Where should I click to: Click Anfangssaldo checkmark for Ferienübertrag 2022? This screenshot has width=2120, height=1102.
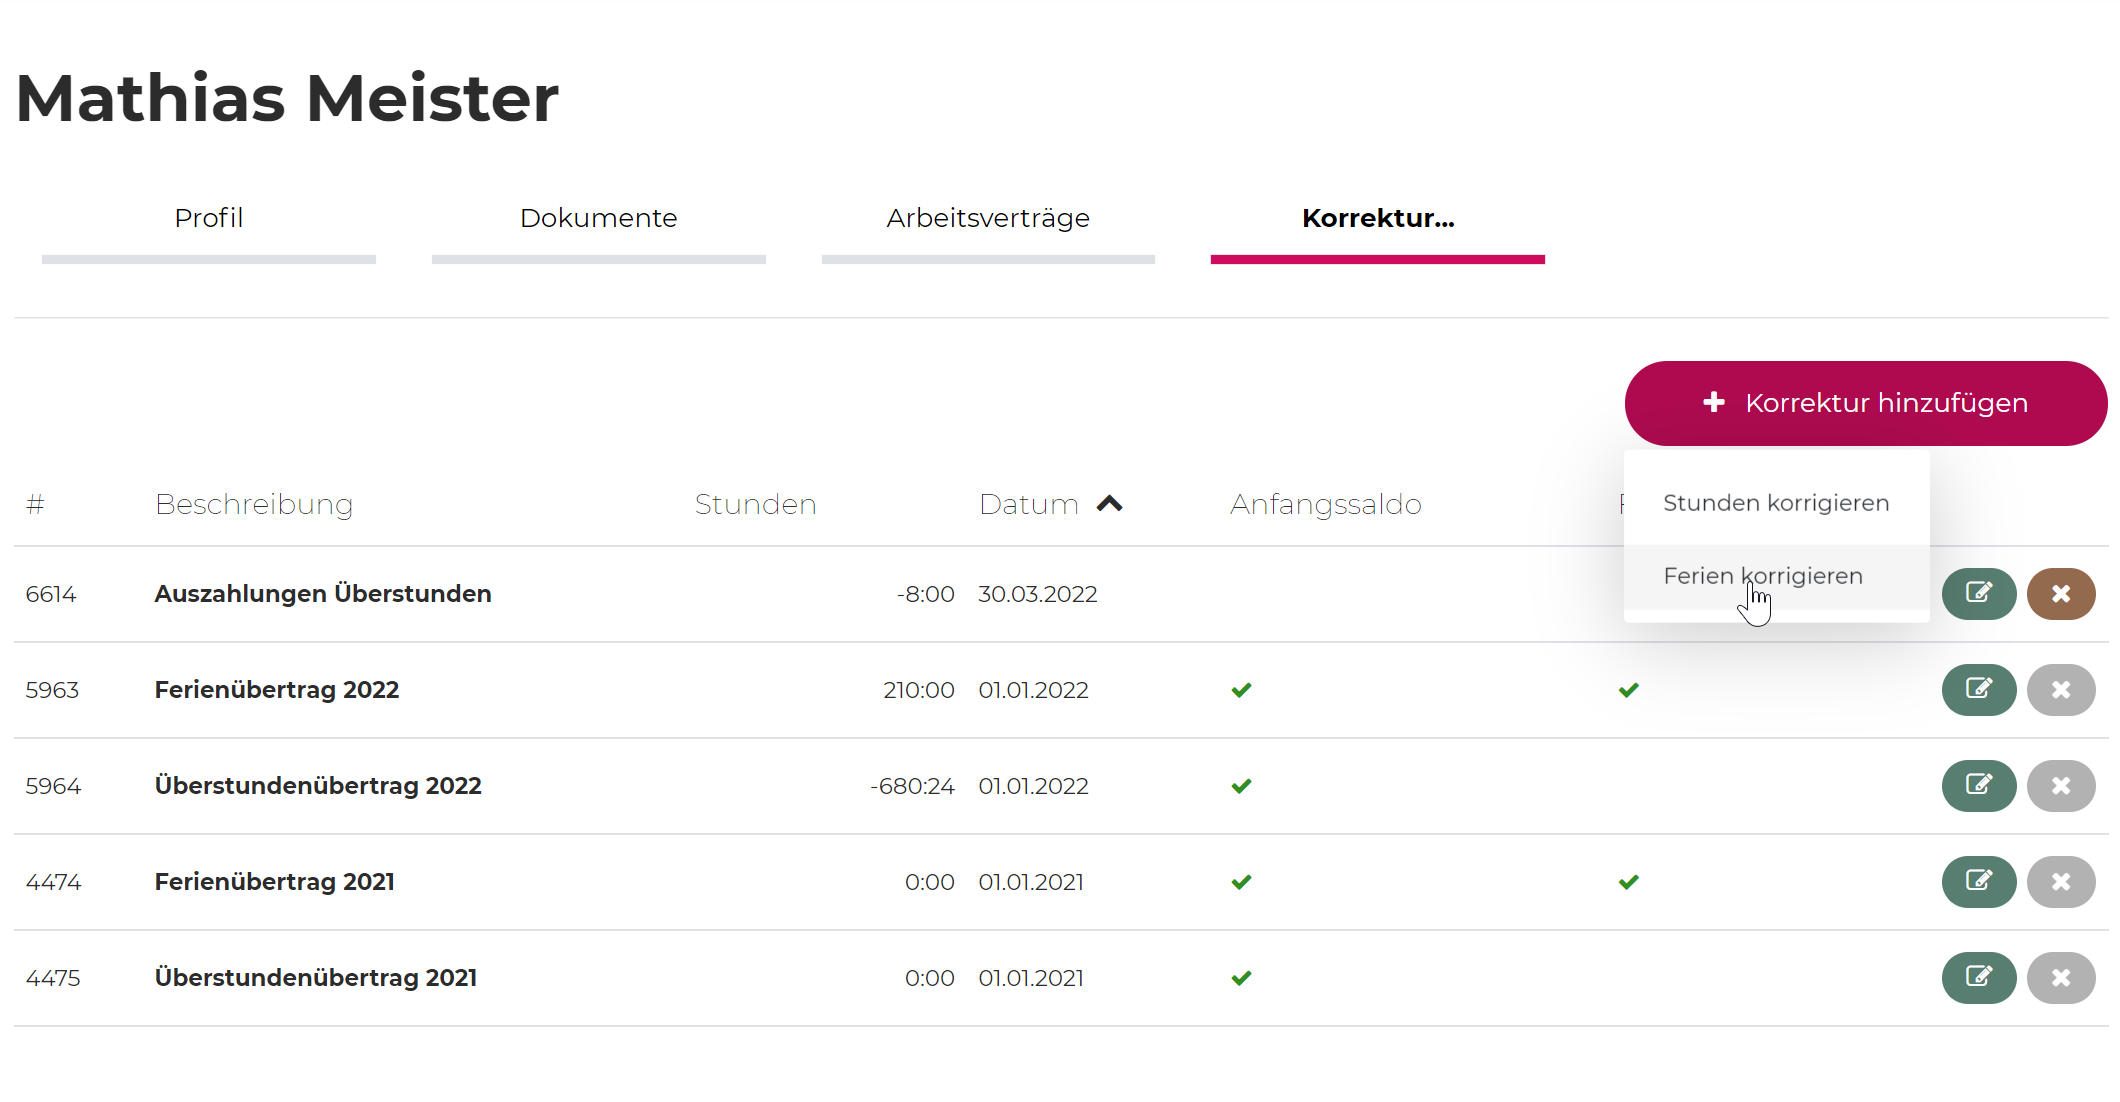click(1241, 690)
